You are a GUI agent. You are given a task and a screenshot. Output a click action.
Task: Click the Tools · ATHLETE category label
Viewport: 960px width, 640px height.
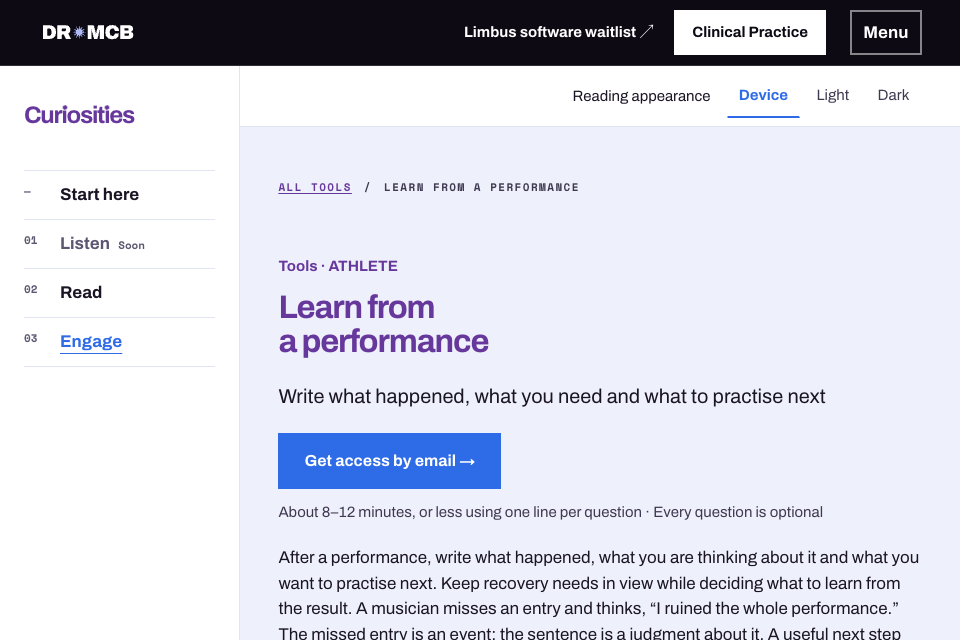click(338, 266)
